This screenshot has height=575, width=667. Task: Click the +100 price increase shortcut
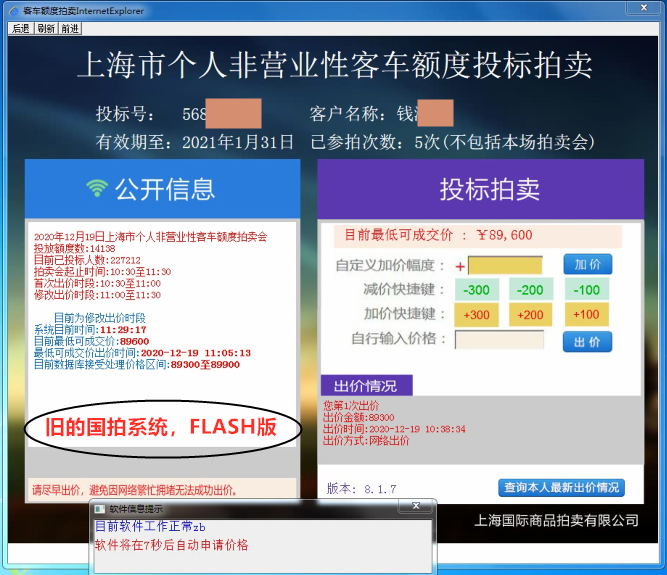coord(587,315)
